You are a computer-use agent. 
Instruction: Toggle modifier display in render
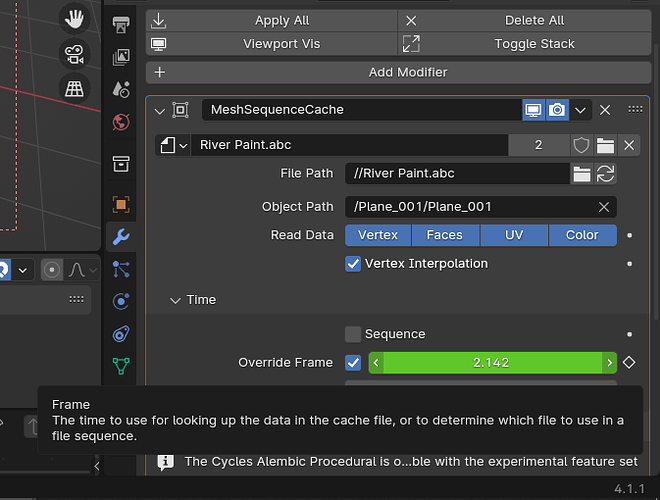[557, 110]
